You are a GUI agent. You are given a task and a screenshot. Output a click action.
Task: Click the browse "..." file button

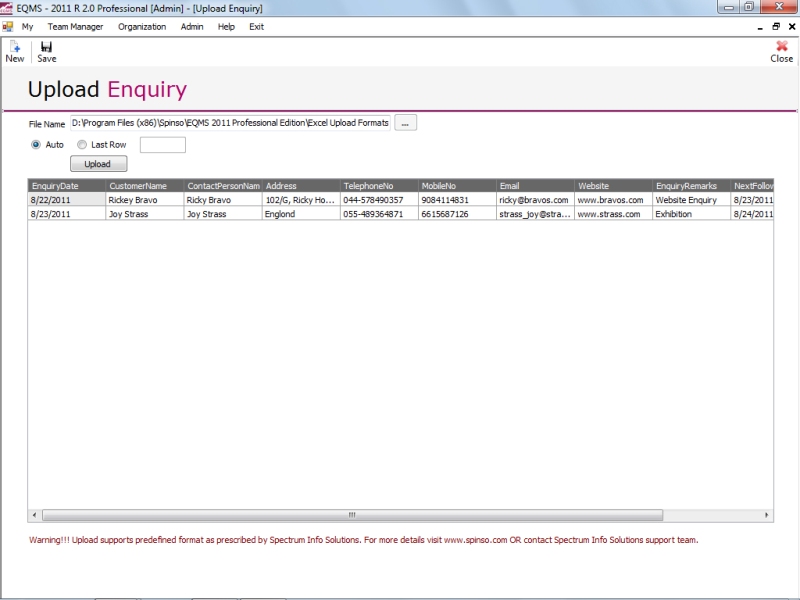[x=405, y=123]
